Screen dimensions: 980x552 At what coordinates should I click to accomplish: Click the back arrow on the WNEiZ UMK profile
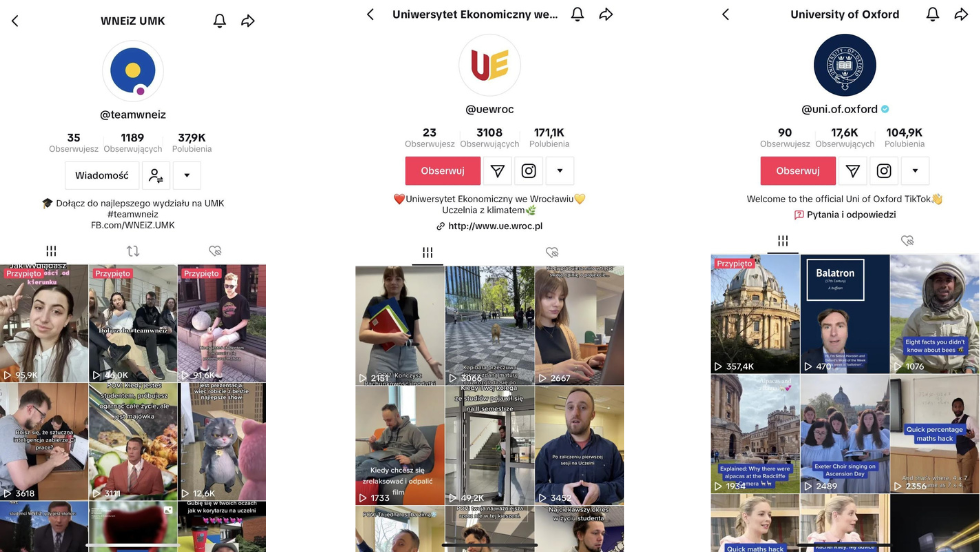click(15, 21)
